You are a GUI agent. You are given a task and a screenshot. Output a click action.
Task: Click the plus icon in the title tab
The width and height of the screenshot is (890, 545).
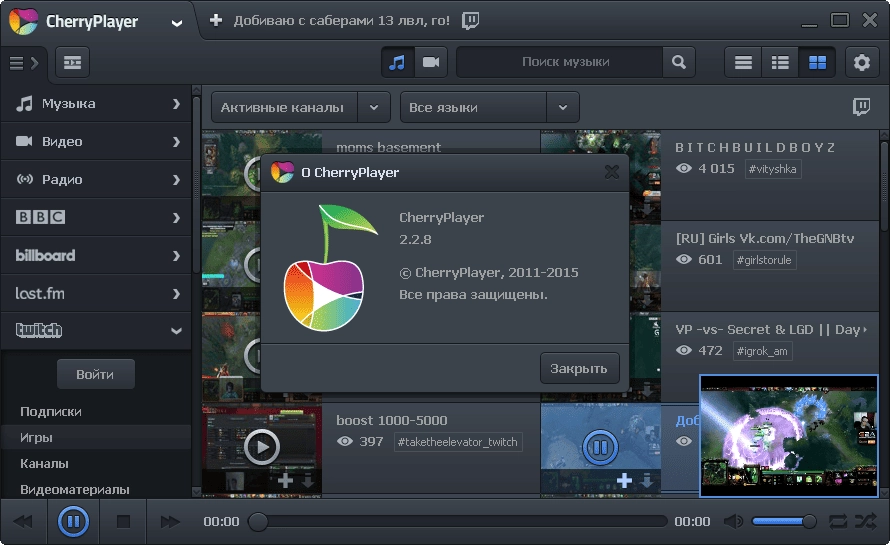tap(215, 20)
